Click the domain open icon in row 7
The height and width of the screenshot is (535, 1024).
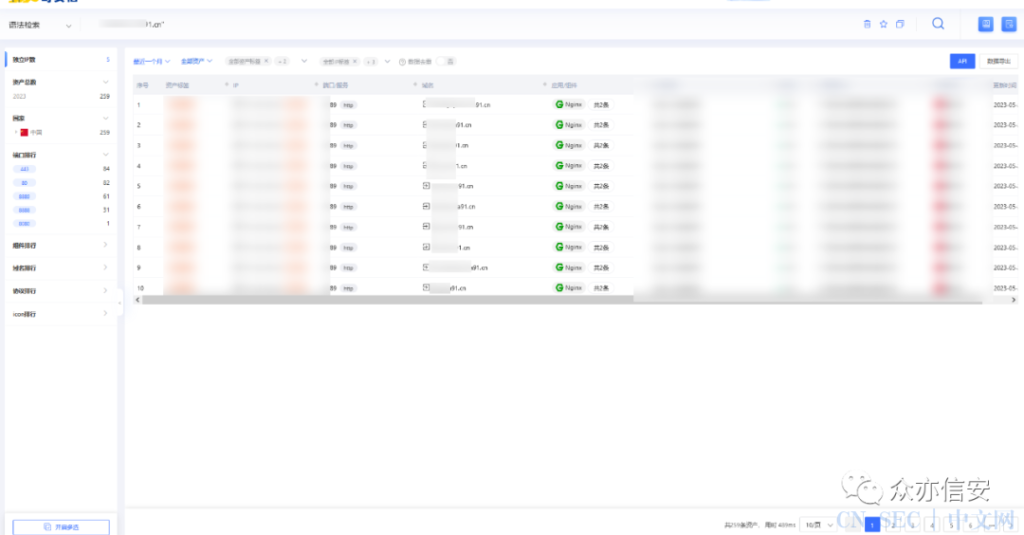point(426,226)
